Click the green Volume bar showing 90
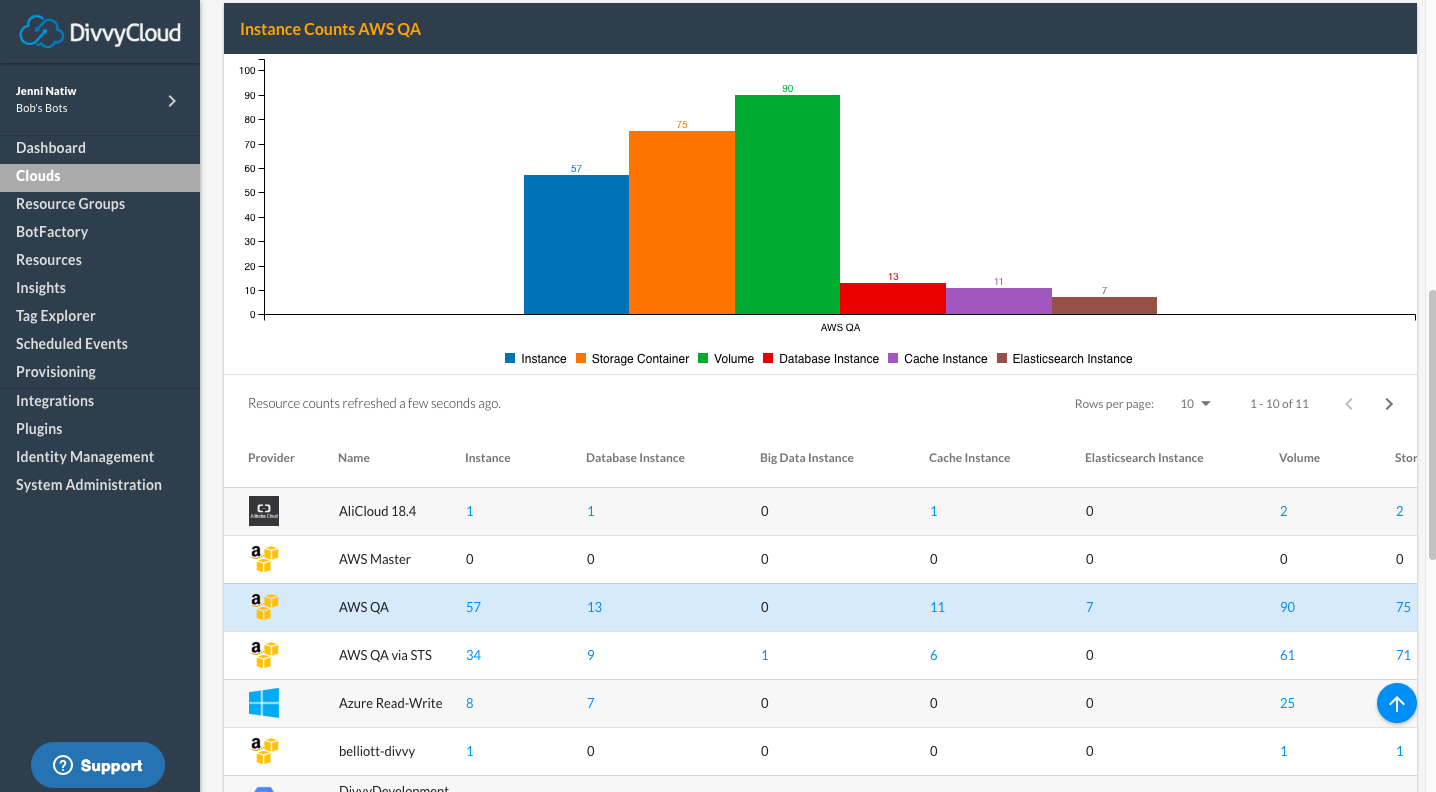Image resolution: width=1436 pixels, height=792 pixels. 787,205
